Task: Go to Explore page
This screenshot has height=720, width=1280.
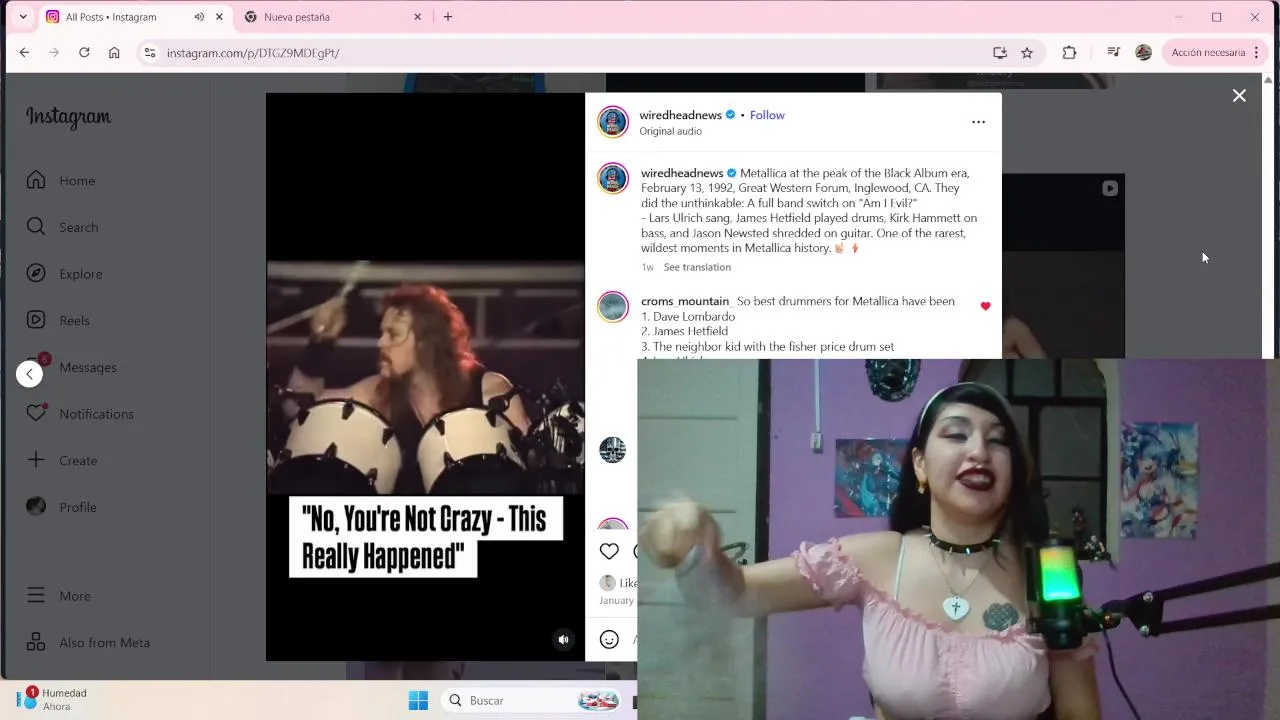Action: point(64,274)
